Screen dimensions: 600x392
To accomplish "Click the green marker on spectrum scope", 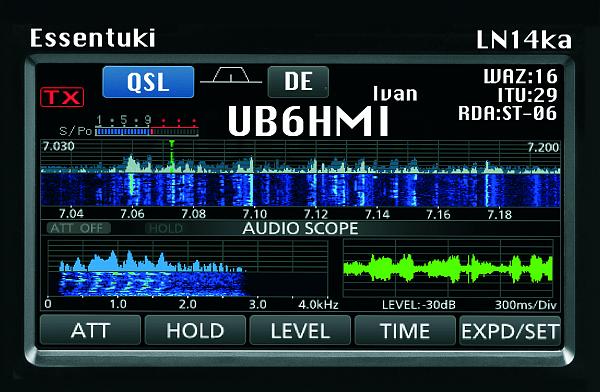I will tap(172, 155).
